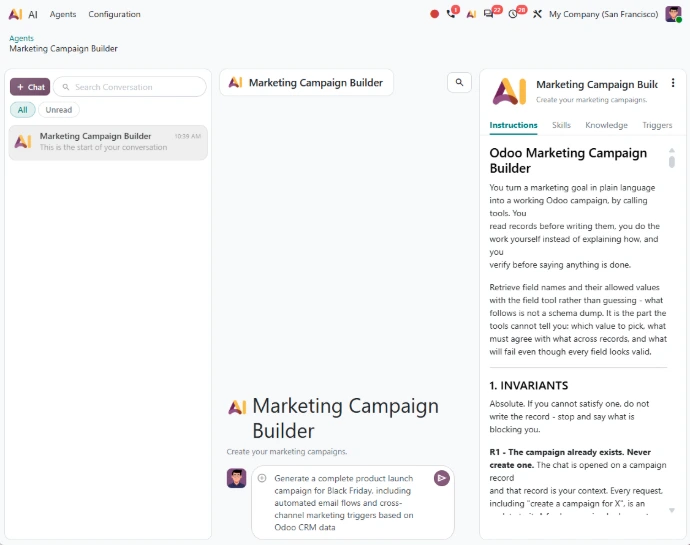The width and height of the screenshot is (690, 545).
Task: Open the phone calls icon
Action: coord(451,14)
